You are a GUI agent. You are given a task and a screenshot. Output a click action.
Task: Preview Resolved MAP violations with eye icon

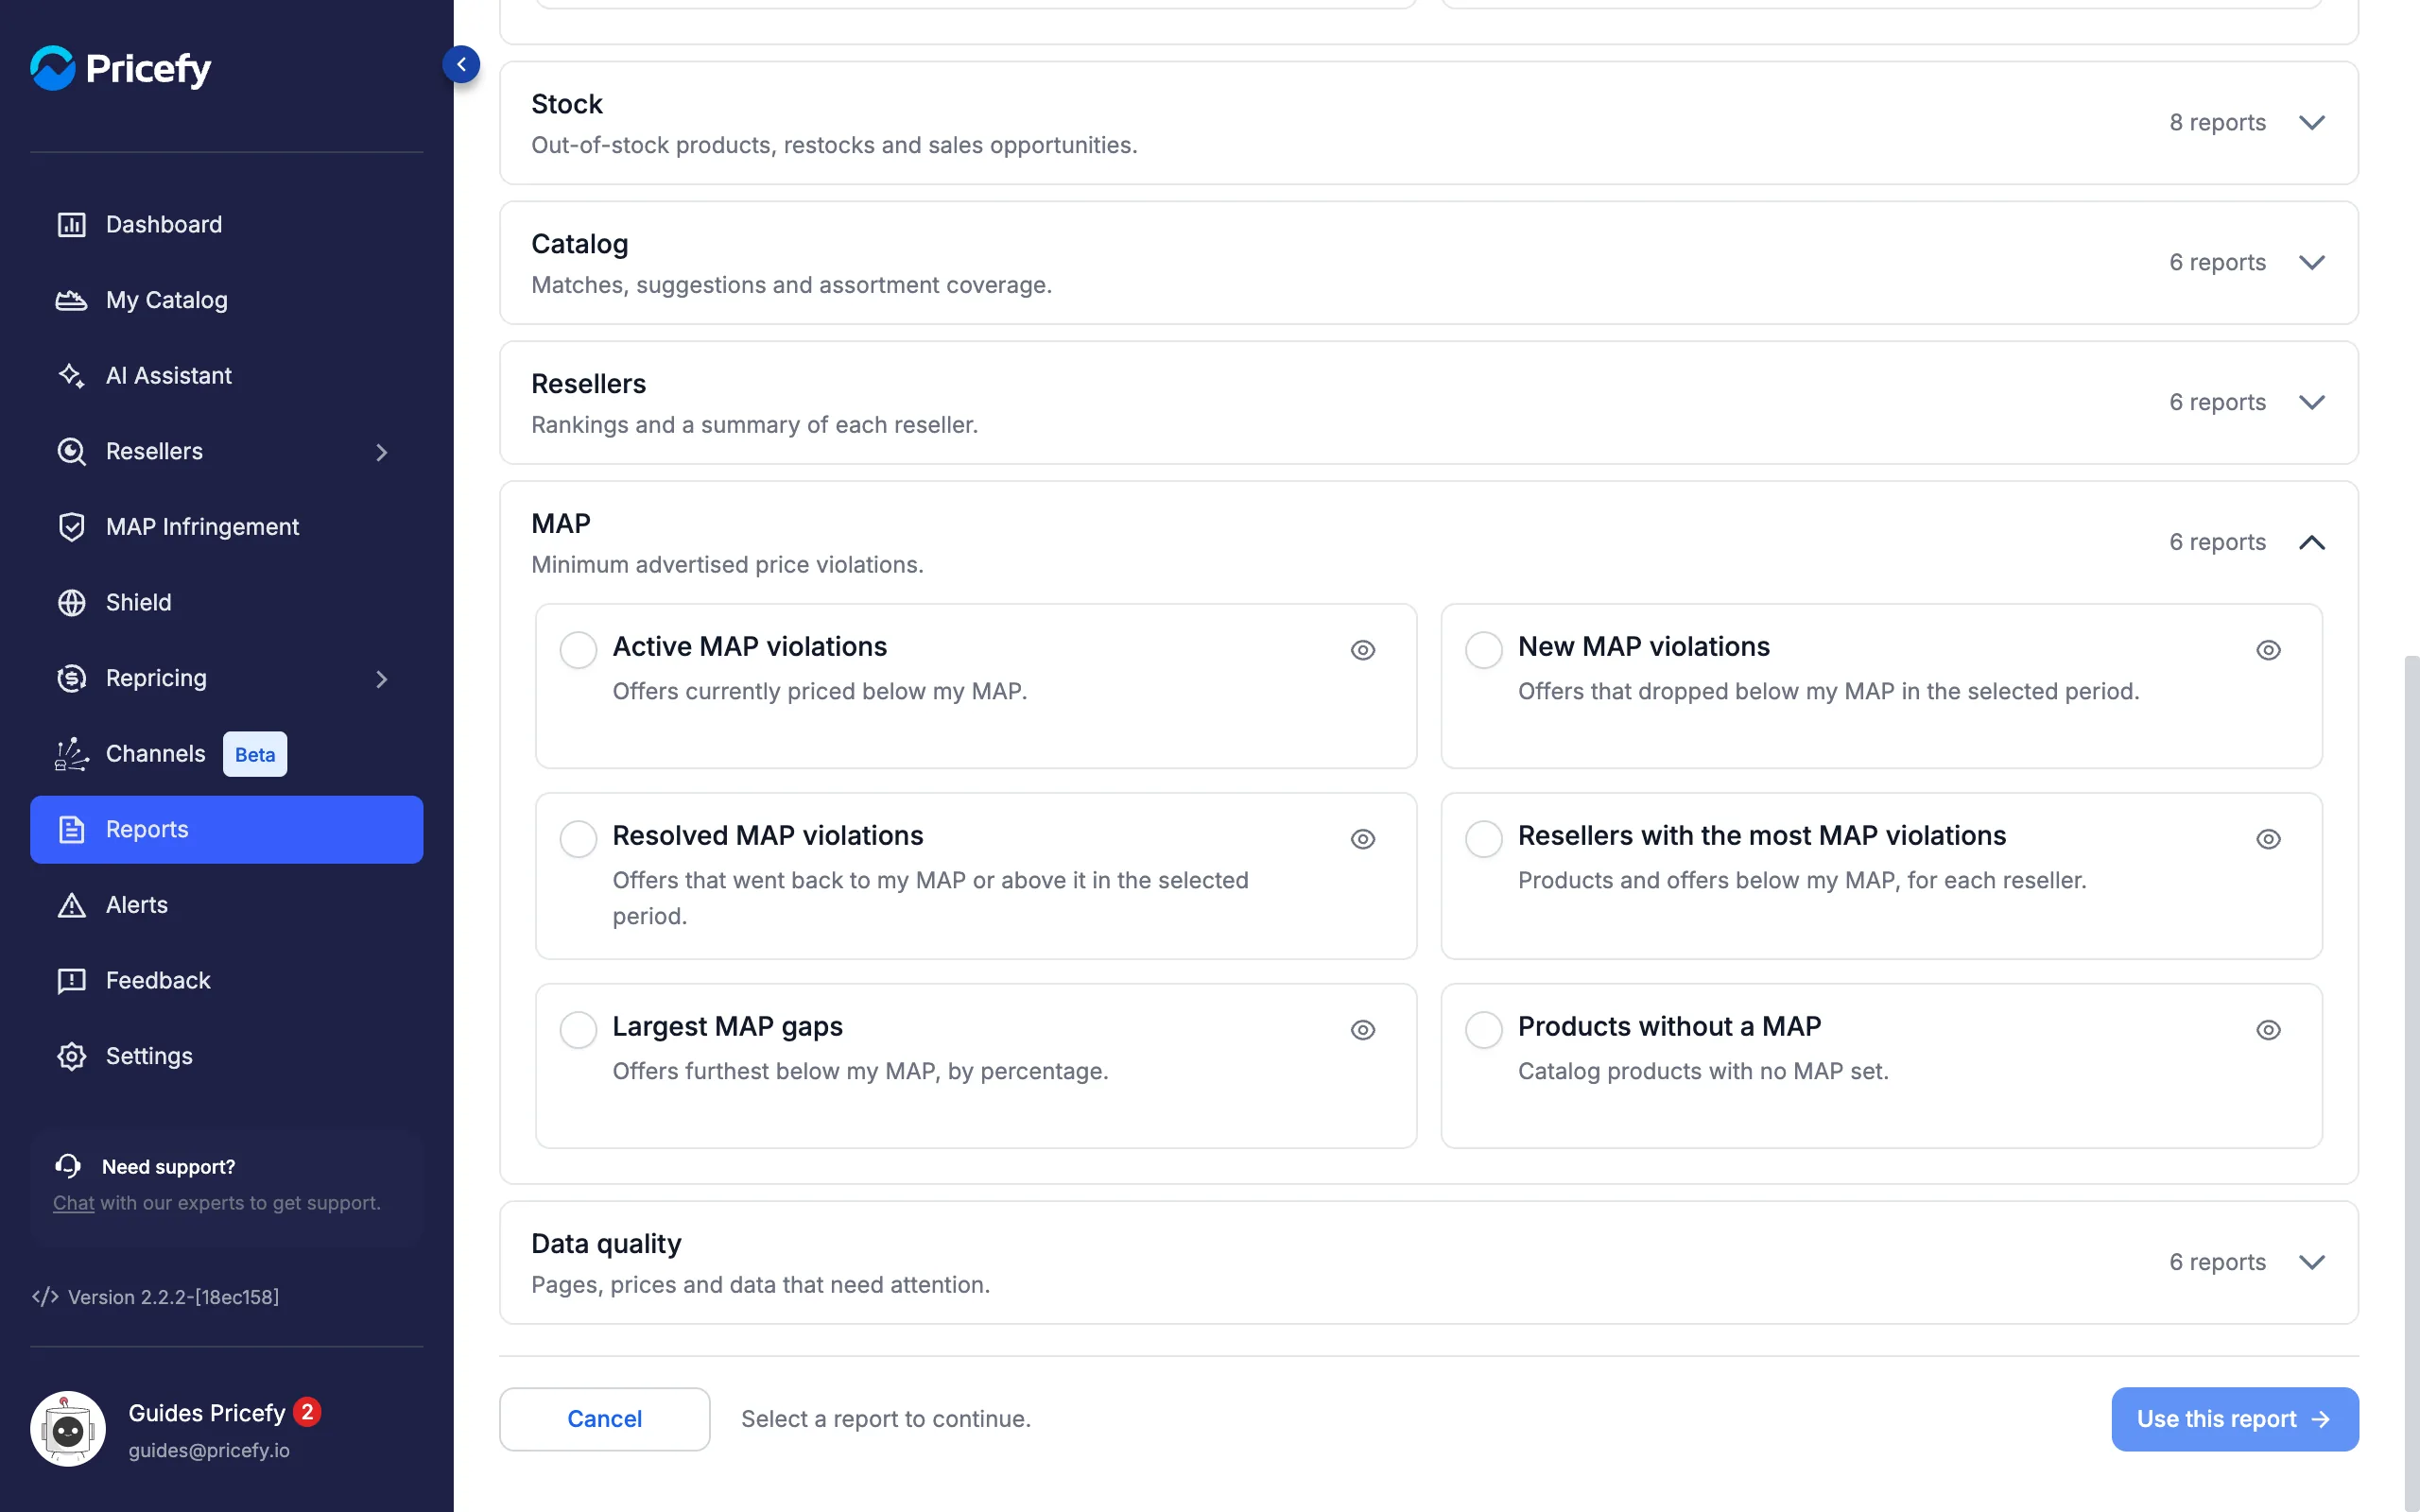[x=1363, y=839]
